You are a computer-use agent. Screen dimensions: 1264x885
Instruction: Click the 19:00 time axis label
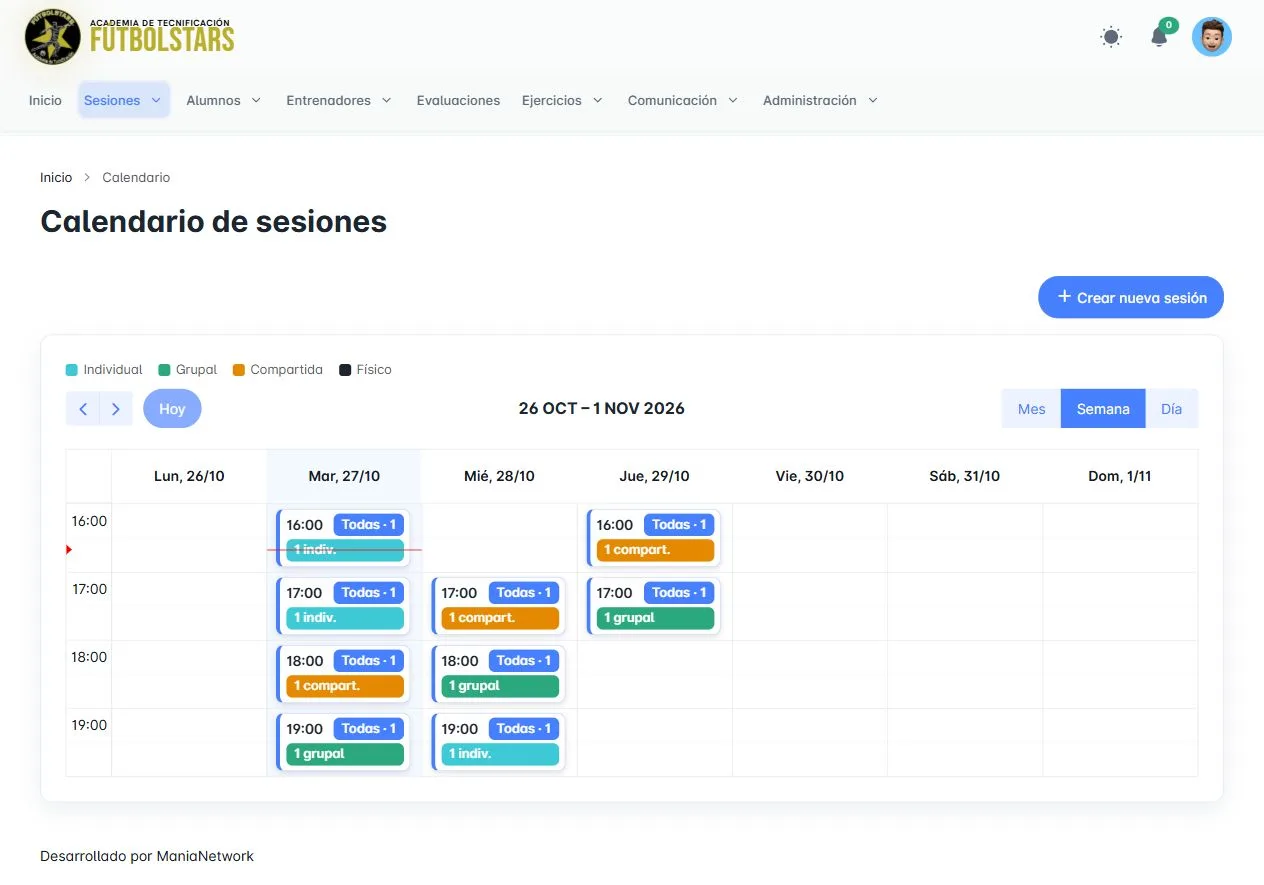pyautogui.click(x=89, y=725)
